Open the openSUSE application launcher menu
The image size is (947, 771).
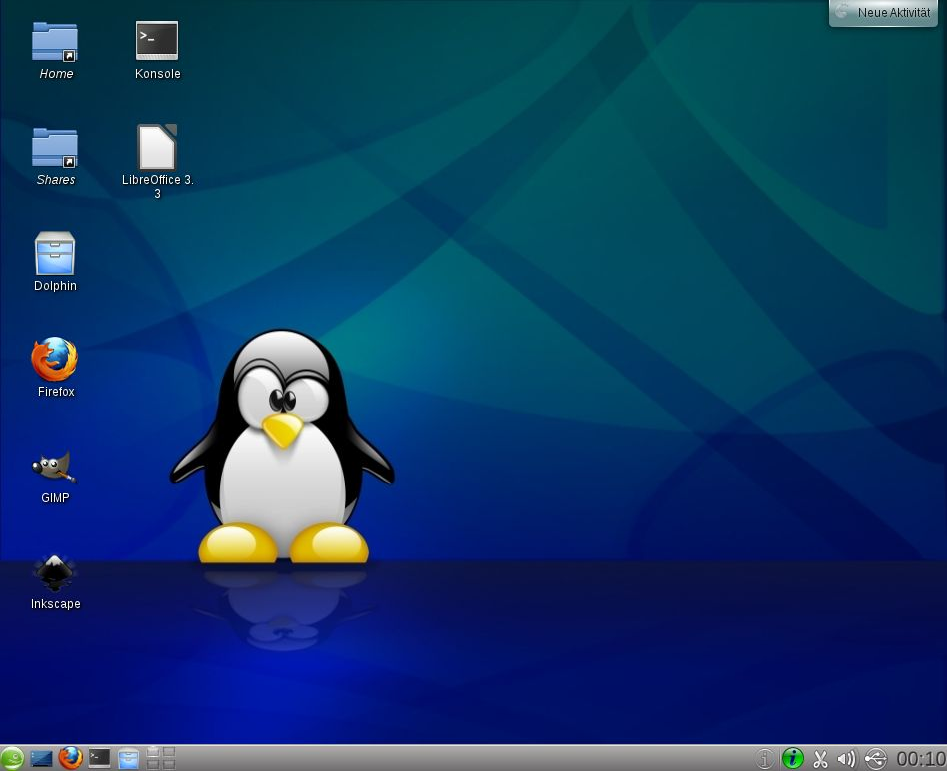(x=12, y=758)
